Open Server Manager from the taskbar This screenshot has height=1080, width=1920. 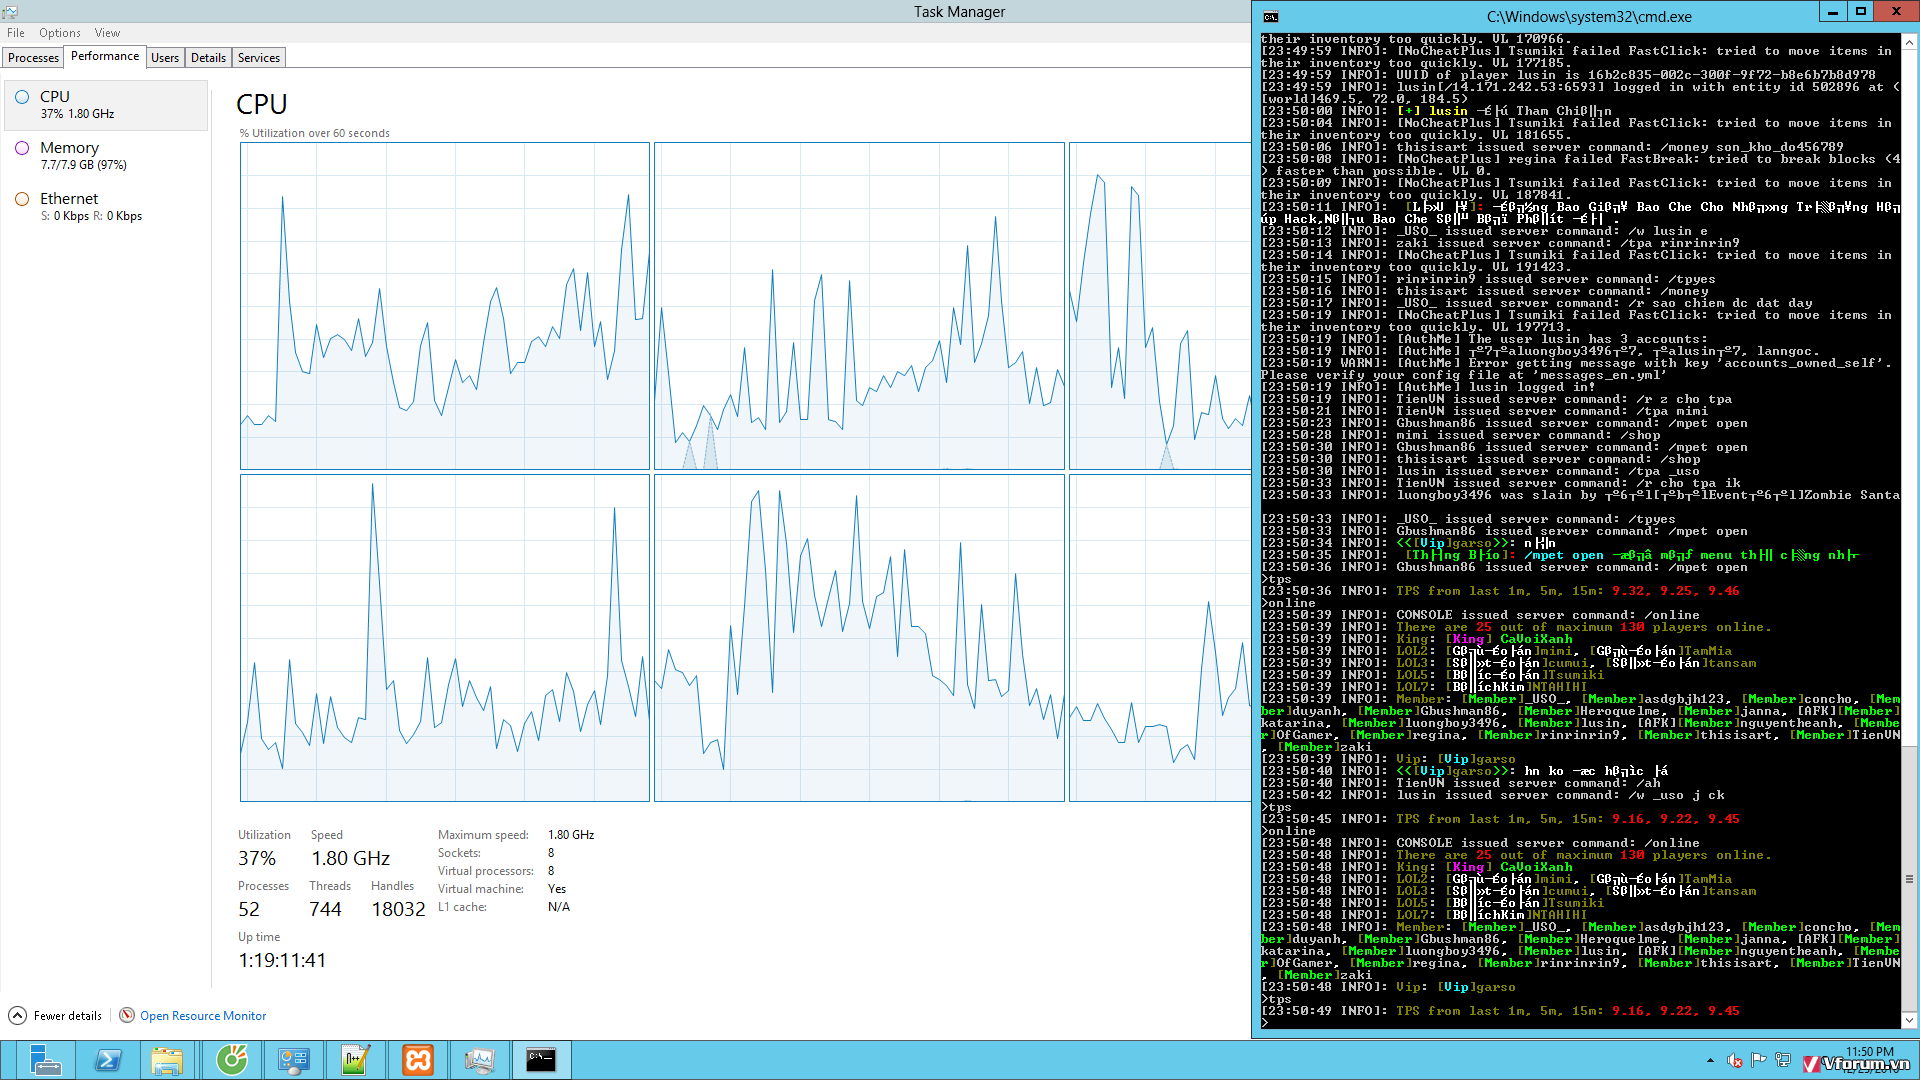(44, 1059)
